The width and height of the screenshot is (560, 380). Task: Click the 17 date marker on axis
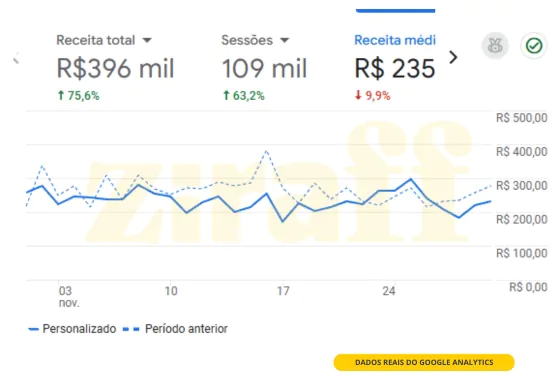[x=283, y=291]
